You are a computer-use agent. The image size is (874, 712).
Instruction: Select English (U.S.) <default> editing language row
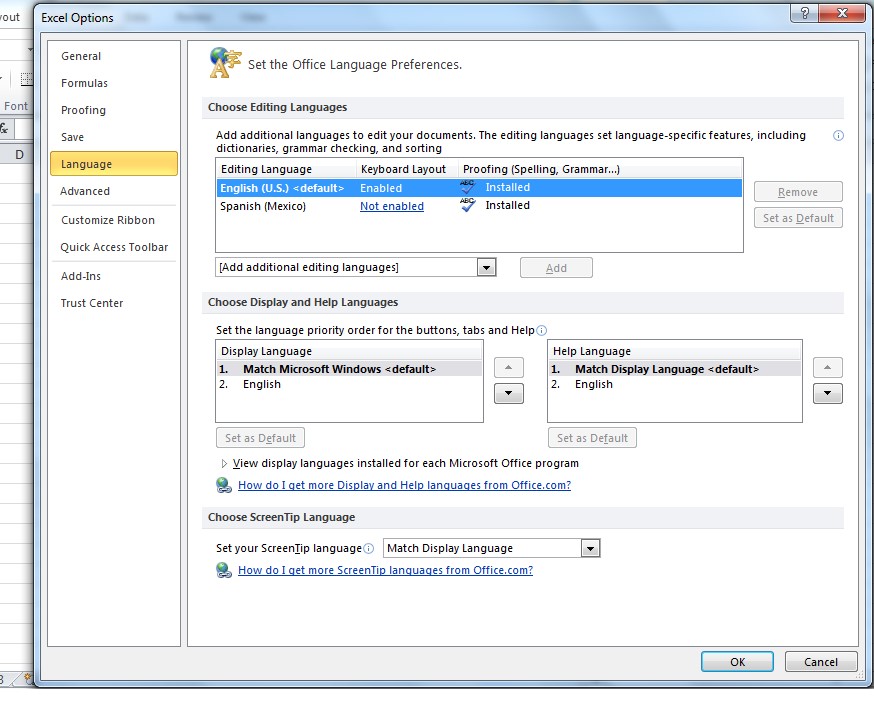tap(479, 188)
